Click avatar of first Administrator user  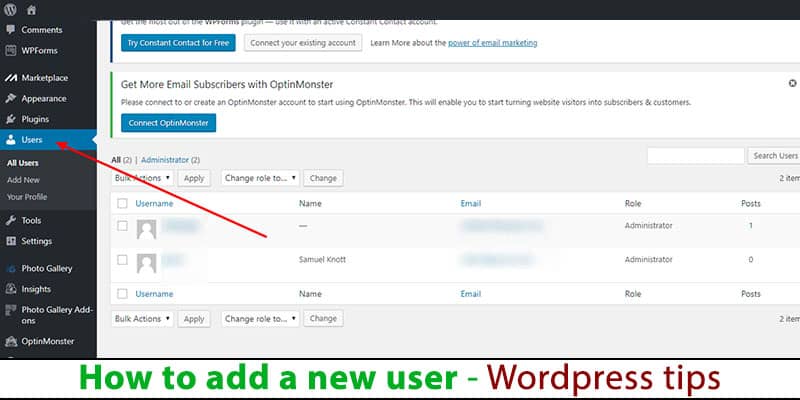coord(146,229)
